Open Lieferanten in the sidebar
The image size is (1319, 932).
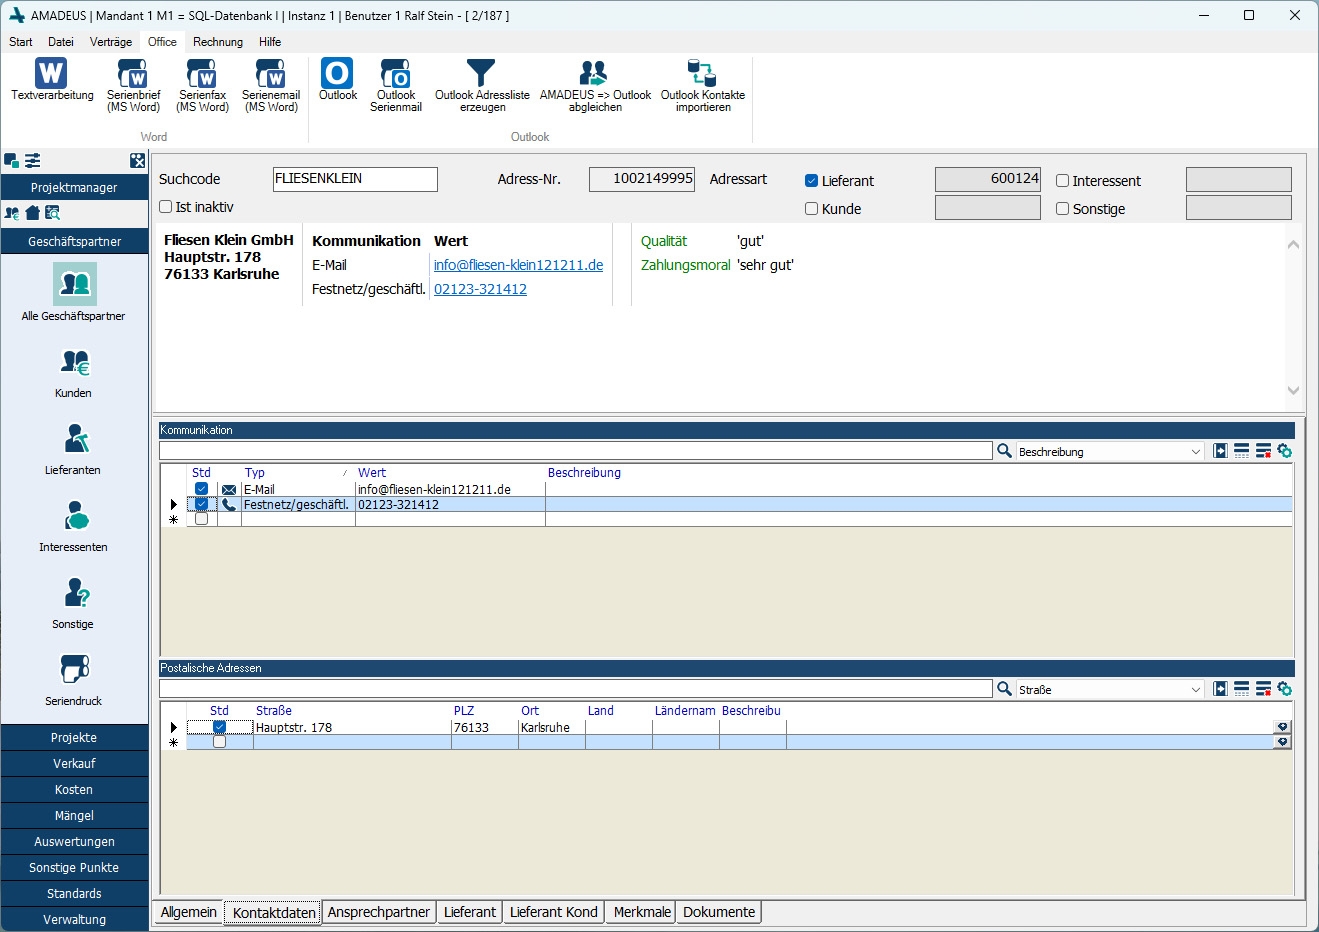[74, 440]
